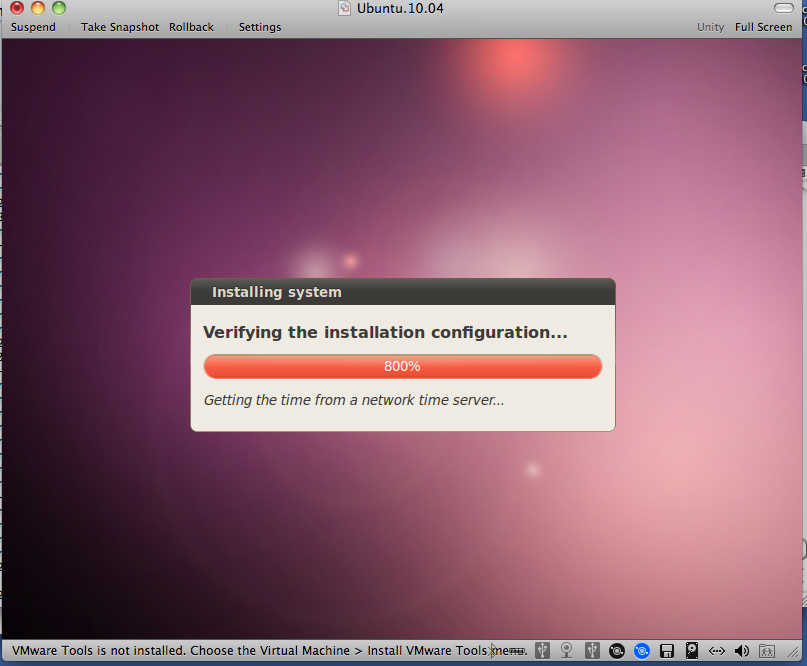Enter Full Screen mode
Screen dimensions: 807x666
[x=763, y=27]
